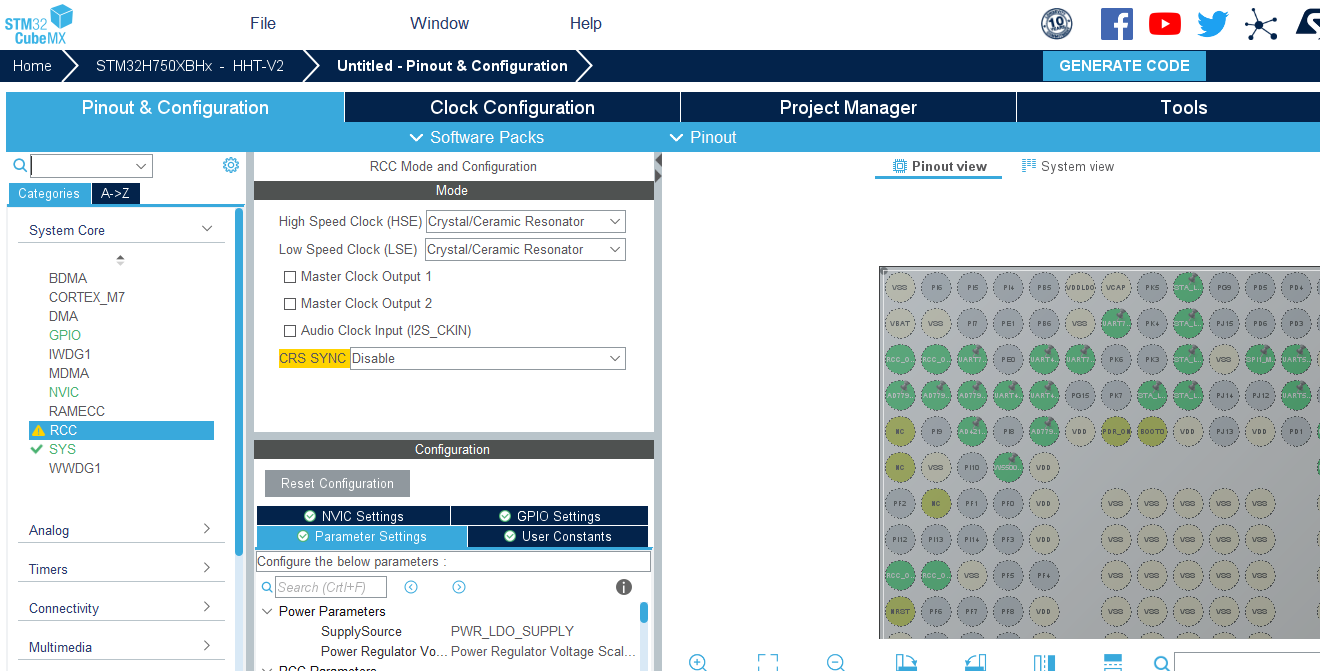Open the Software Packs dropdown
Viewport: 1320px width, 671px height.
tap(477, 137)
